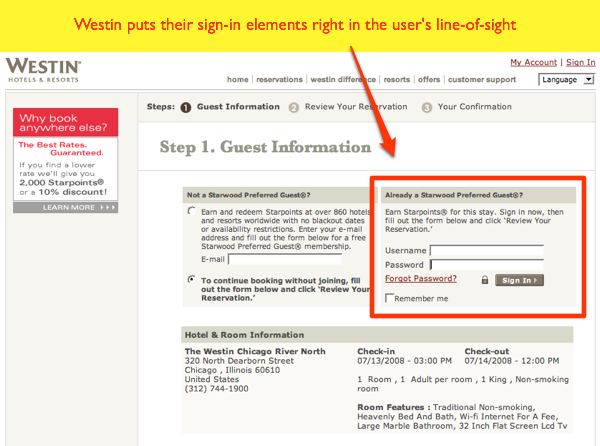Click the 320 North Dearborn Street address
Image resolution: width=600 pixels, height=446 pixels.
pos(239,361)
